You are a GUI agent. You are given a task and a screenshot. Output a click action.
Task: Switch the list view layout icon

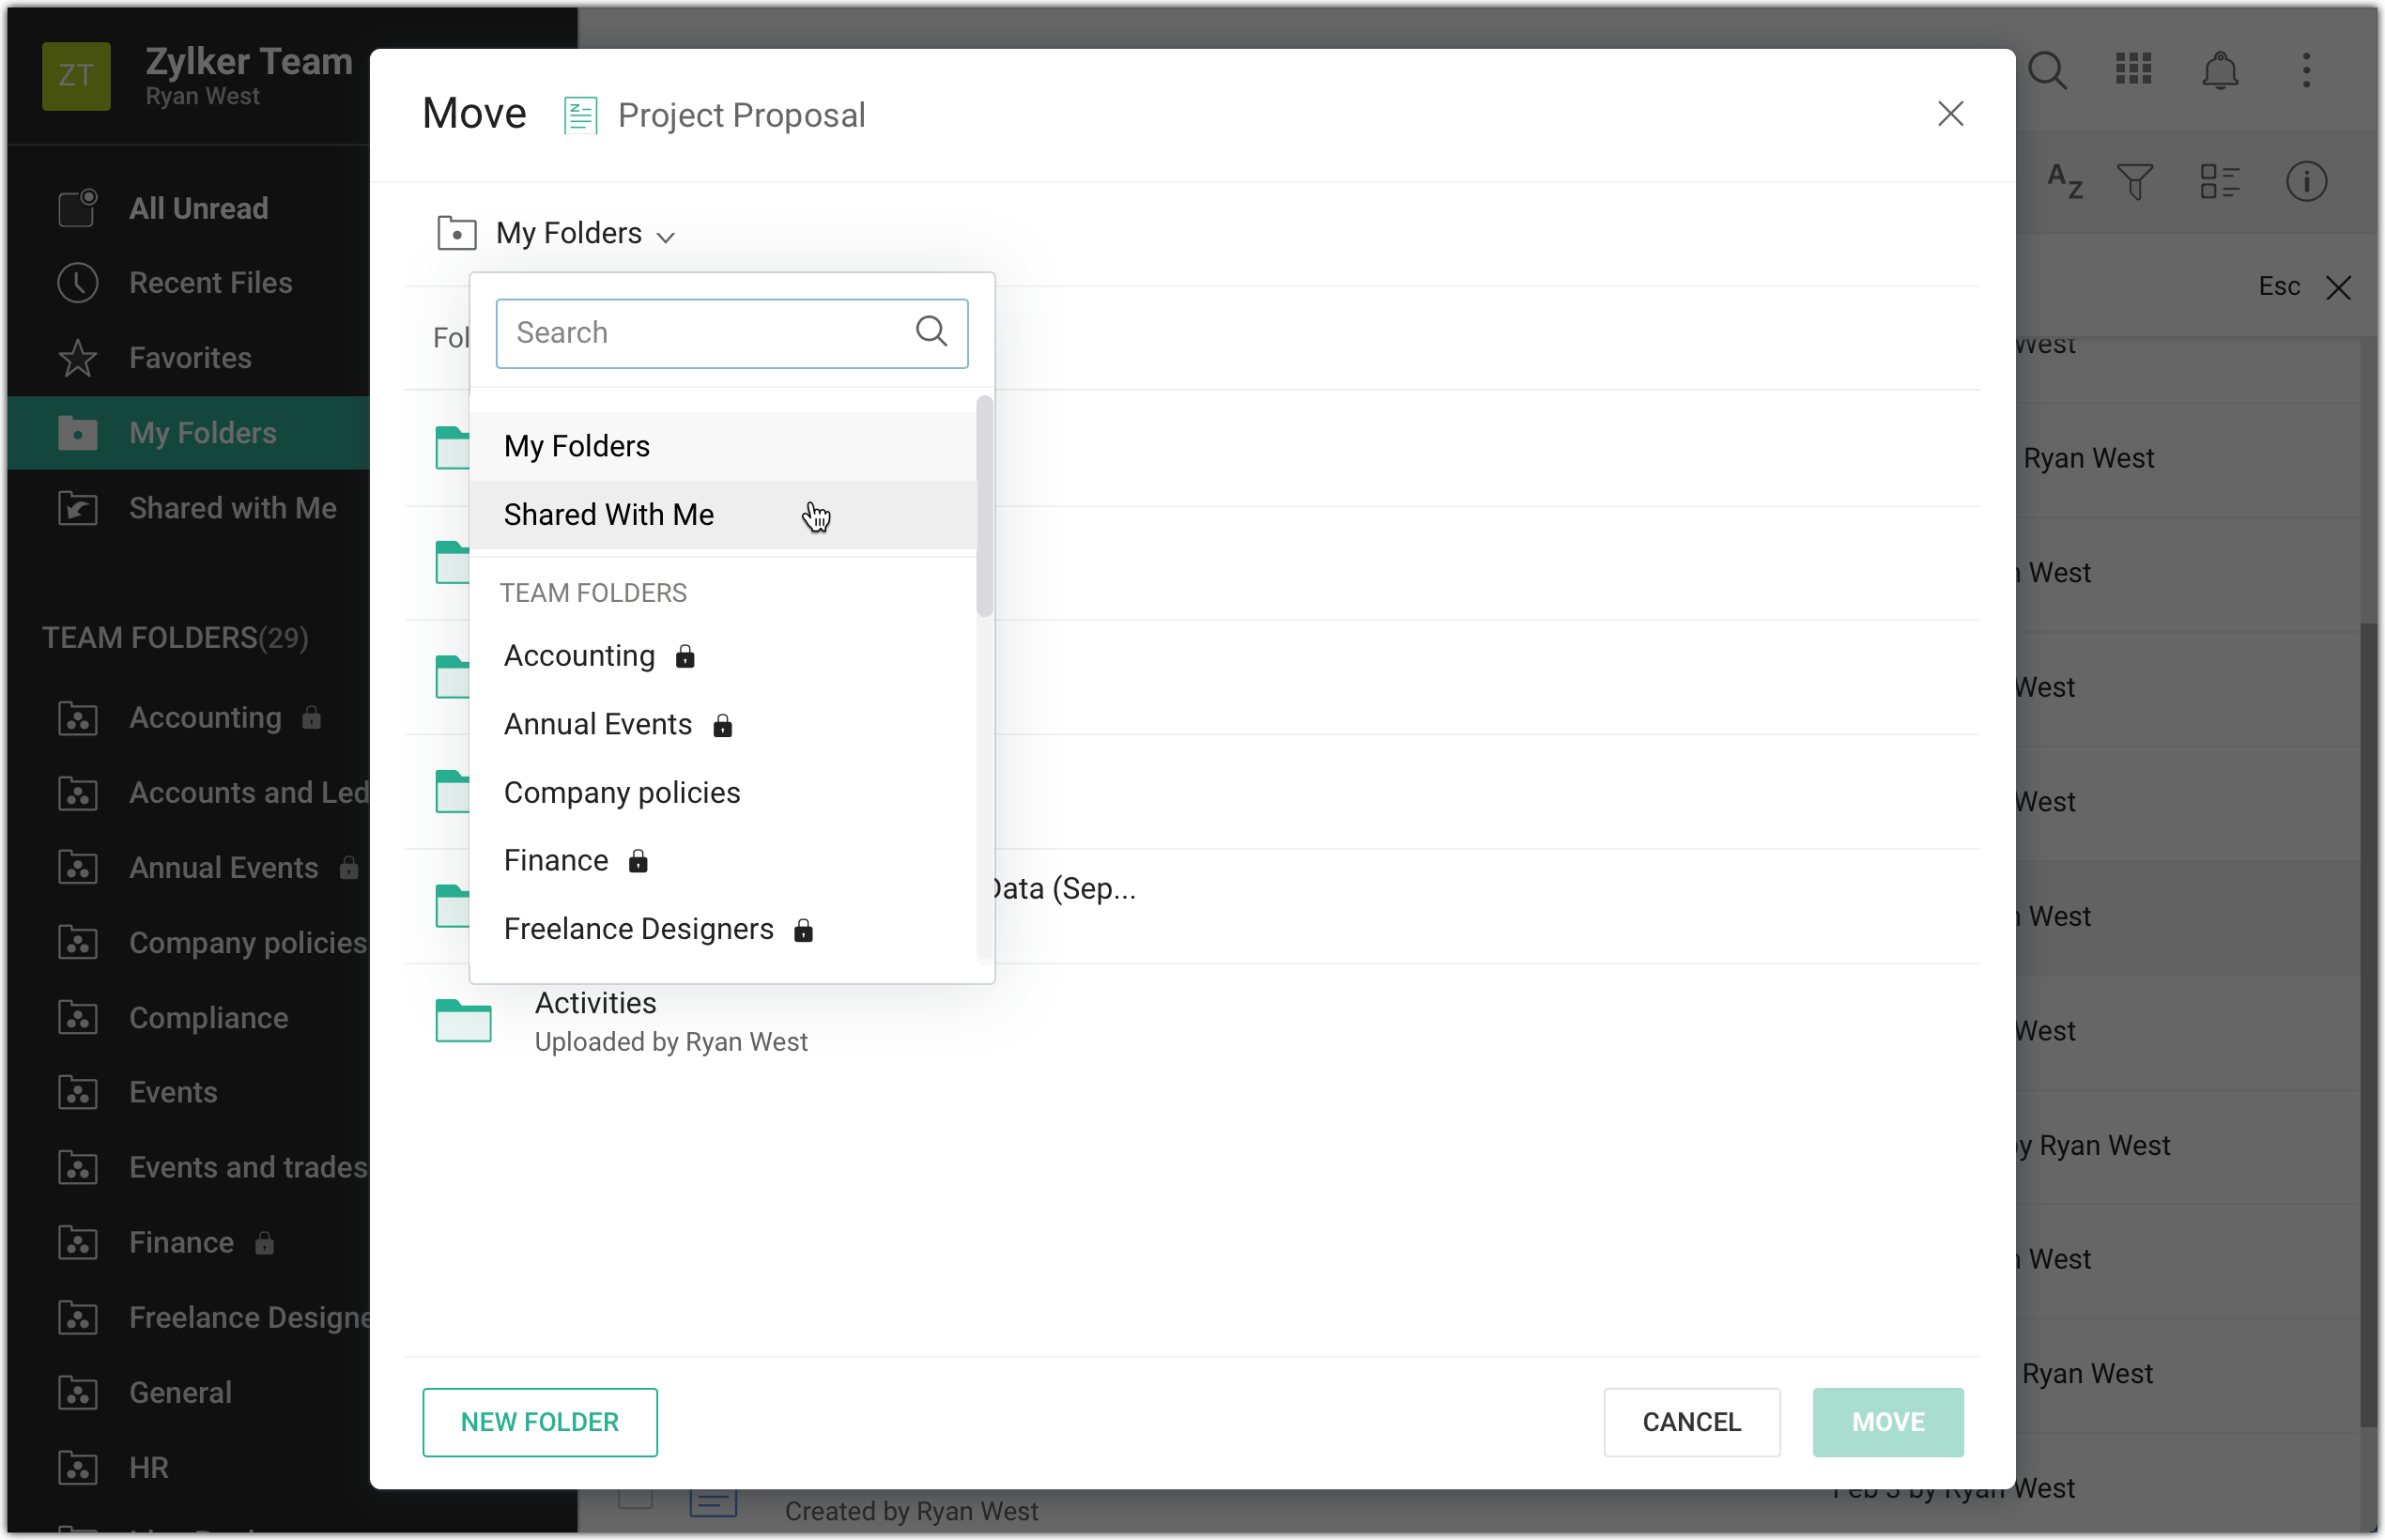(2219, 182)
